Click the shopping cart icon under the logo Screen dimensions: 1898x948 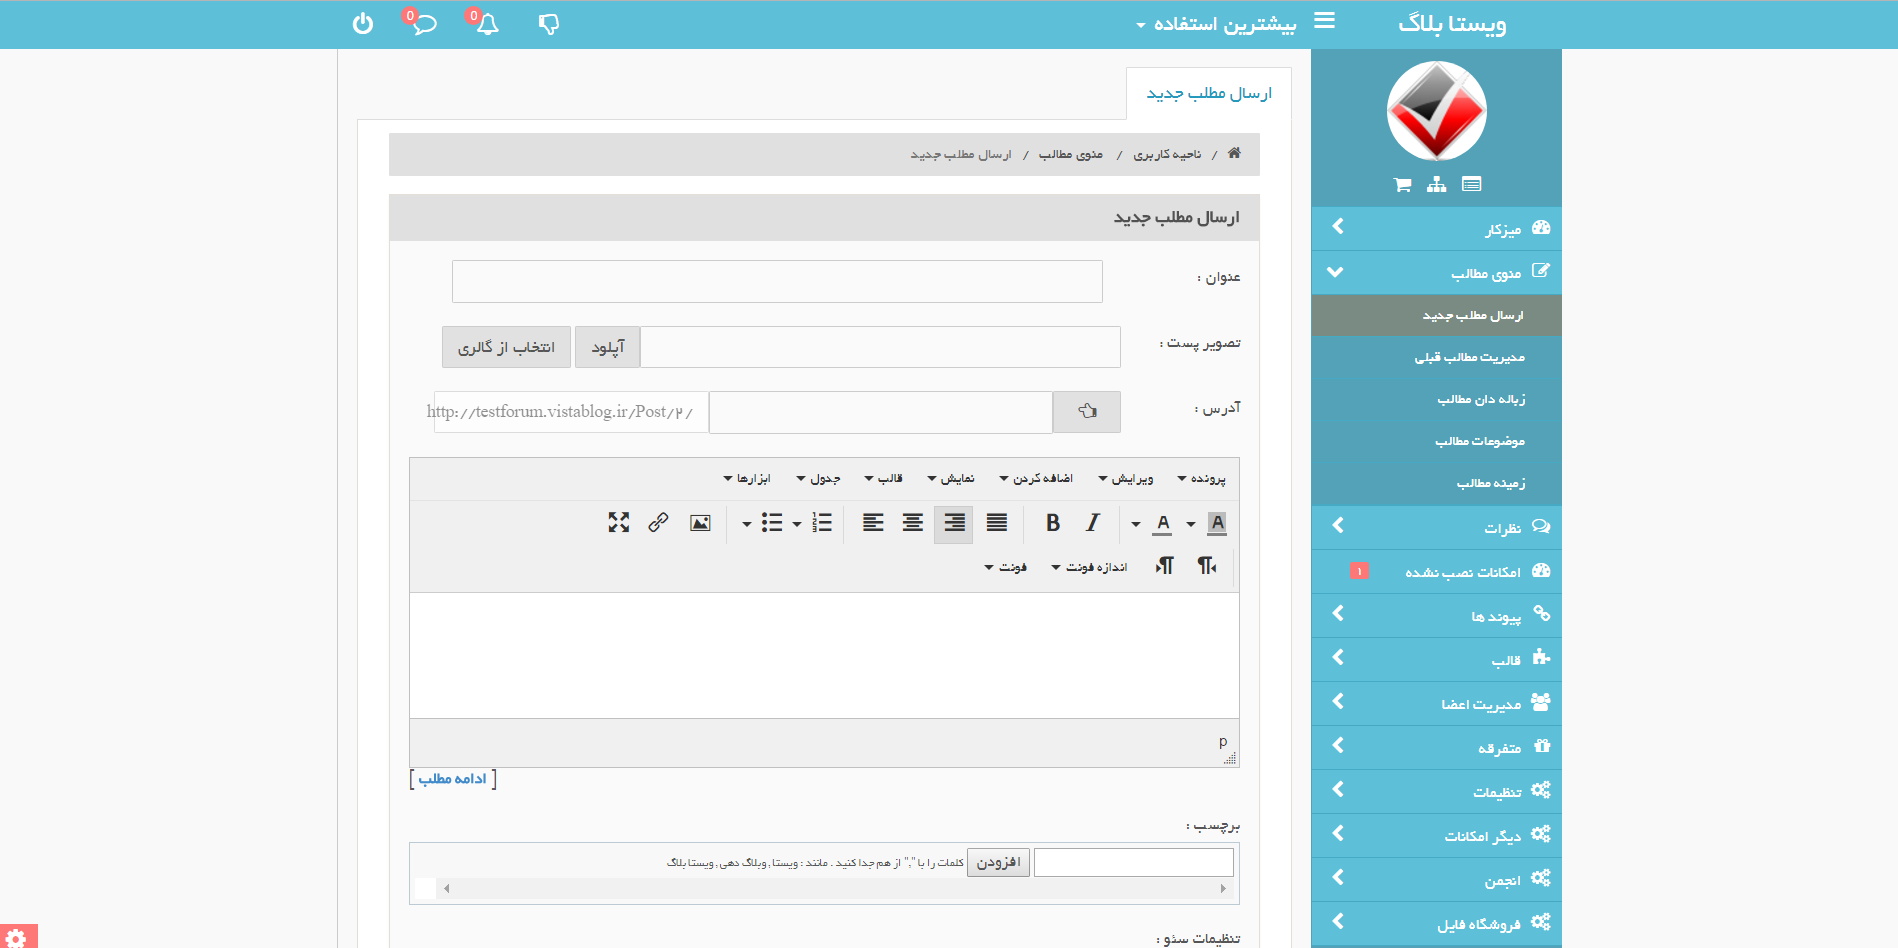tap(1402, 185)
